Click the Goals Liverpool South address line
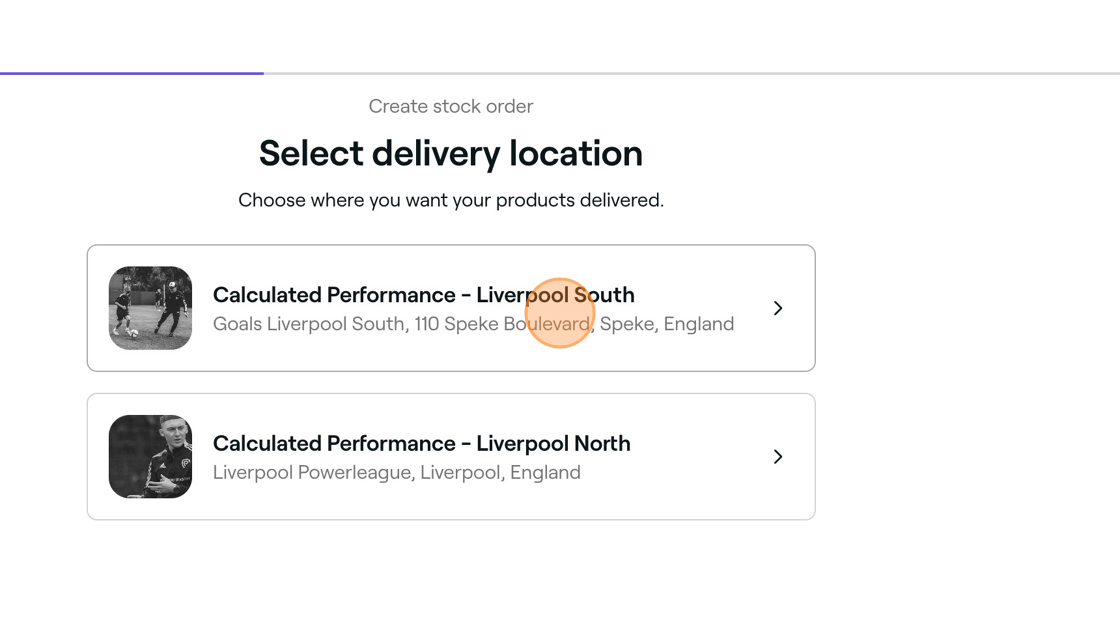 [x=474, y=324]
